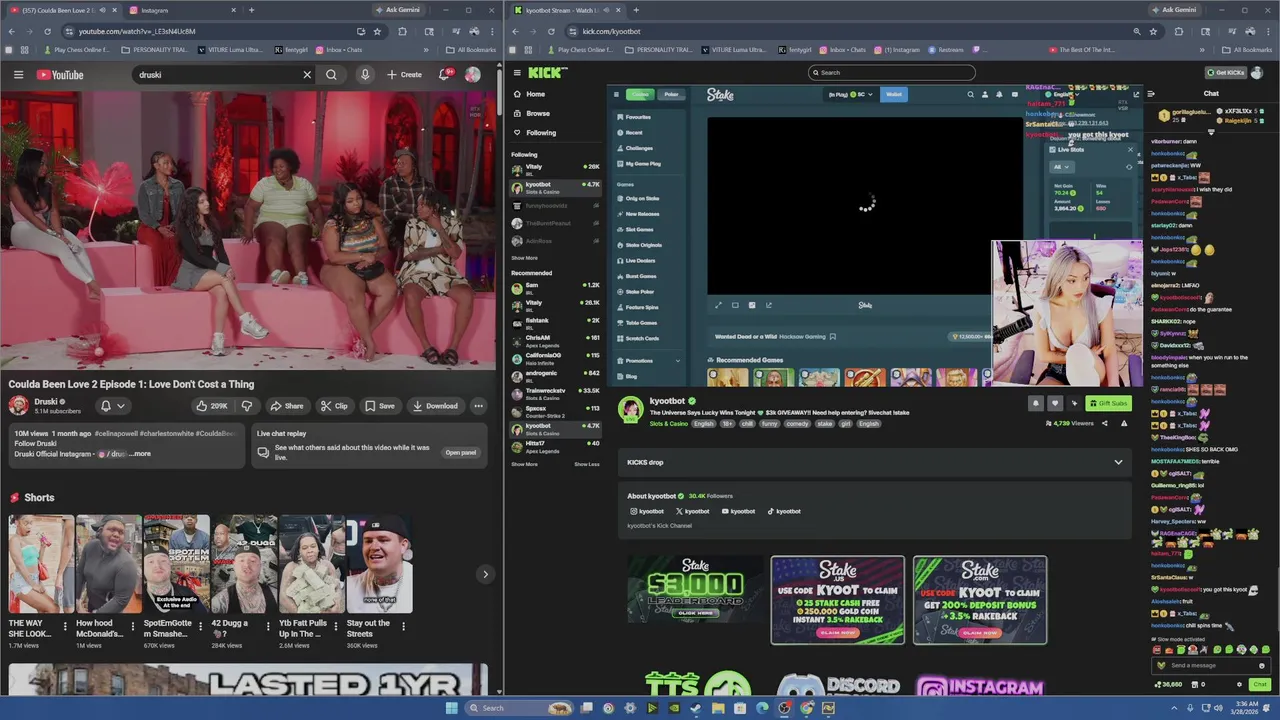Click the Gift Subs button

(1108, 403)
